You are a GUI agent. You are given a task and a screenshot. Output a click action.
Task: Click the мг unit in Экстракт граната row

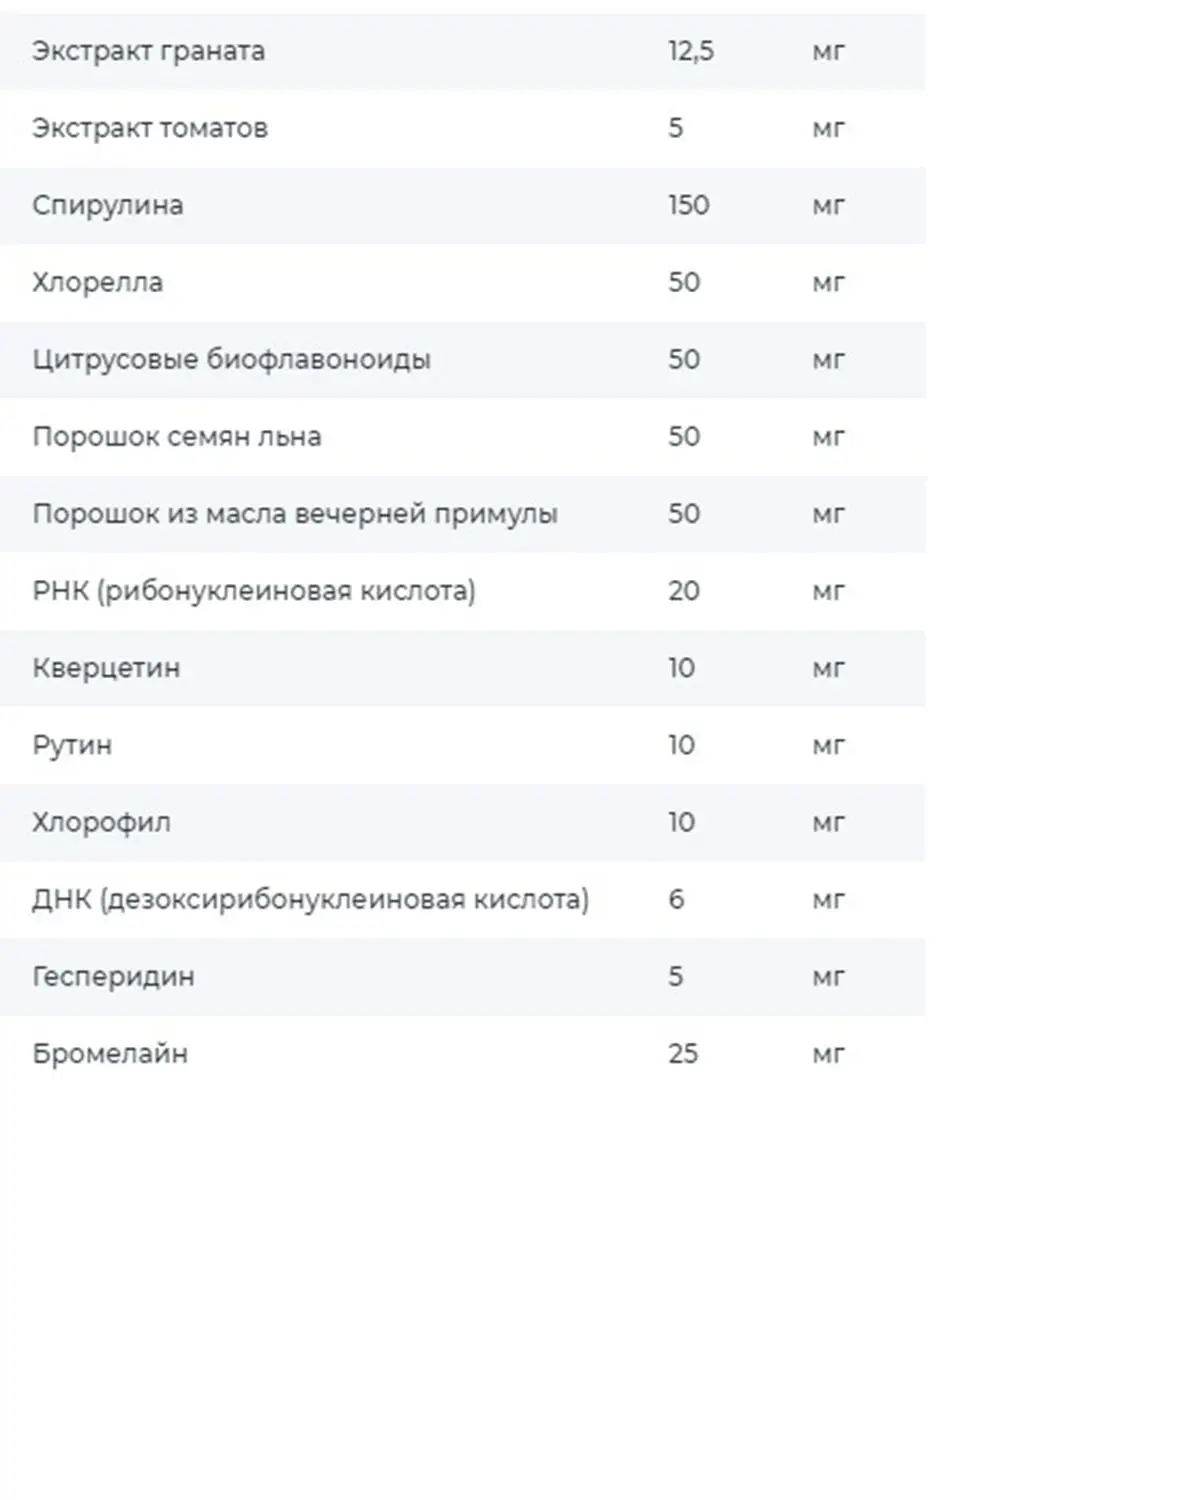tap(829, 52)
